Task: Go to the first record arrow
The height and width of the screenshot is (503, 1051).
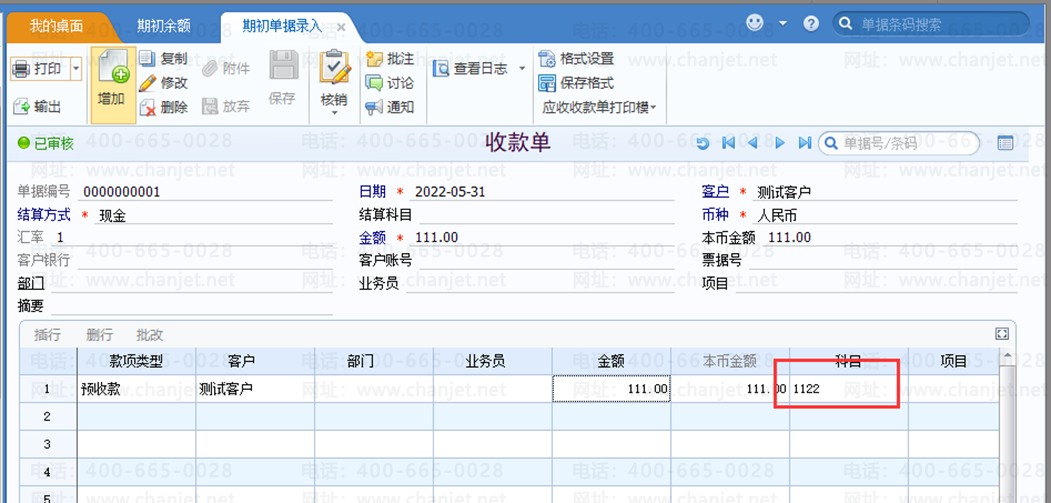Action: [728, 144]
